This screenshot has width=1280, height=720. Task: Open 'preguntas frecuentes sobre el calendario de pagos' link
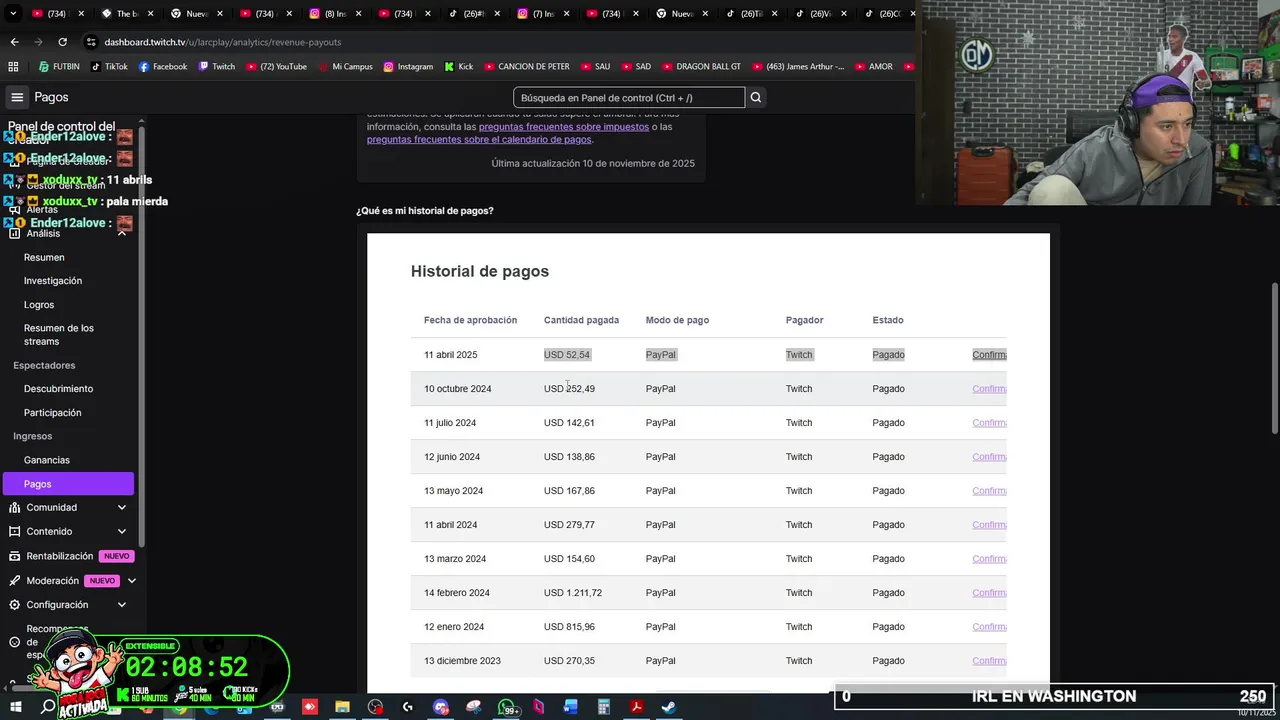(x=479, y=140)
